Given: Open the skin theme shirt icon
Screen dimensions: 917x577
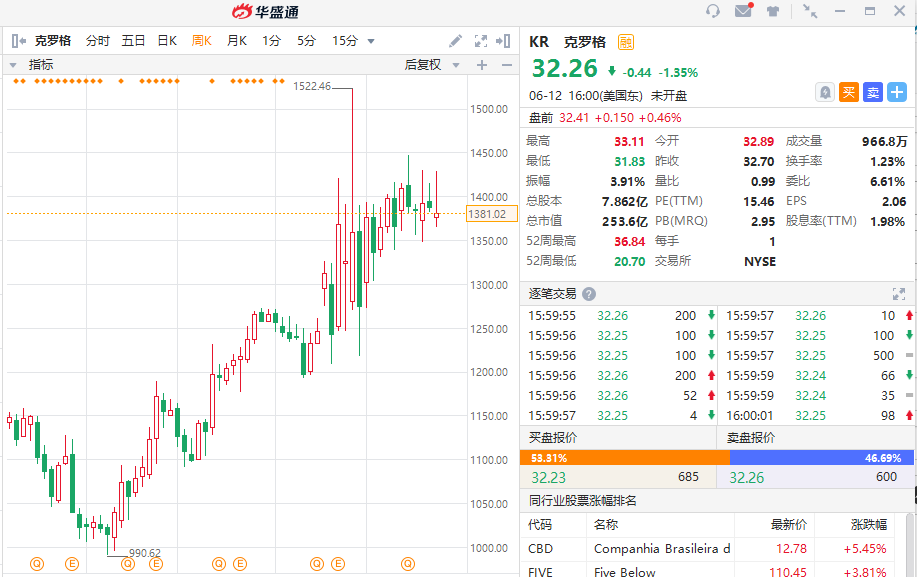Looking at the screenshot, I should [773, 11].
